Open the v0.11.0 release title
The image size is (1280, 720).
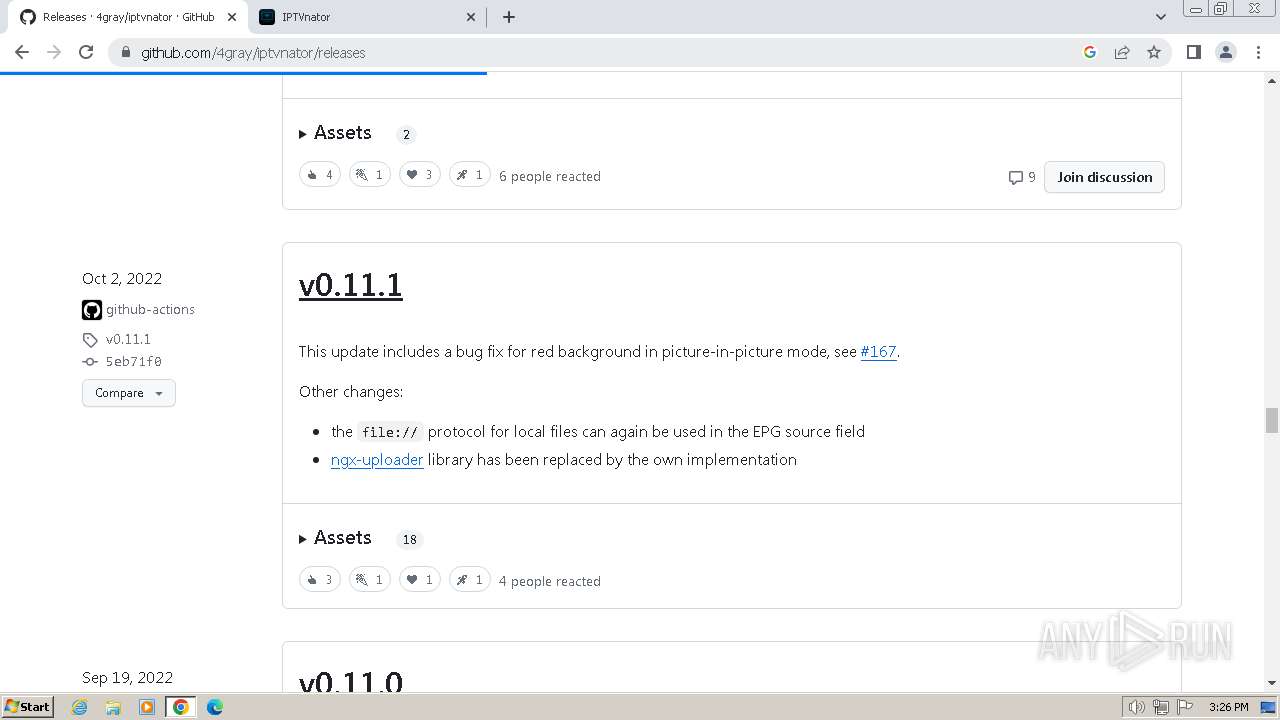pos(350,682)
